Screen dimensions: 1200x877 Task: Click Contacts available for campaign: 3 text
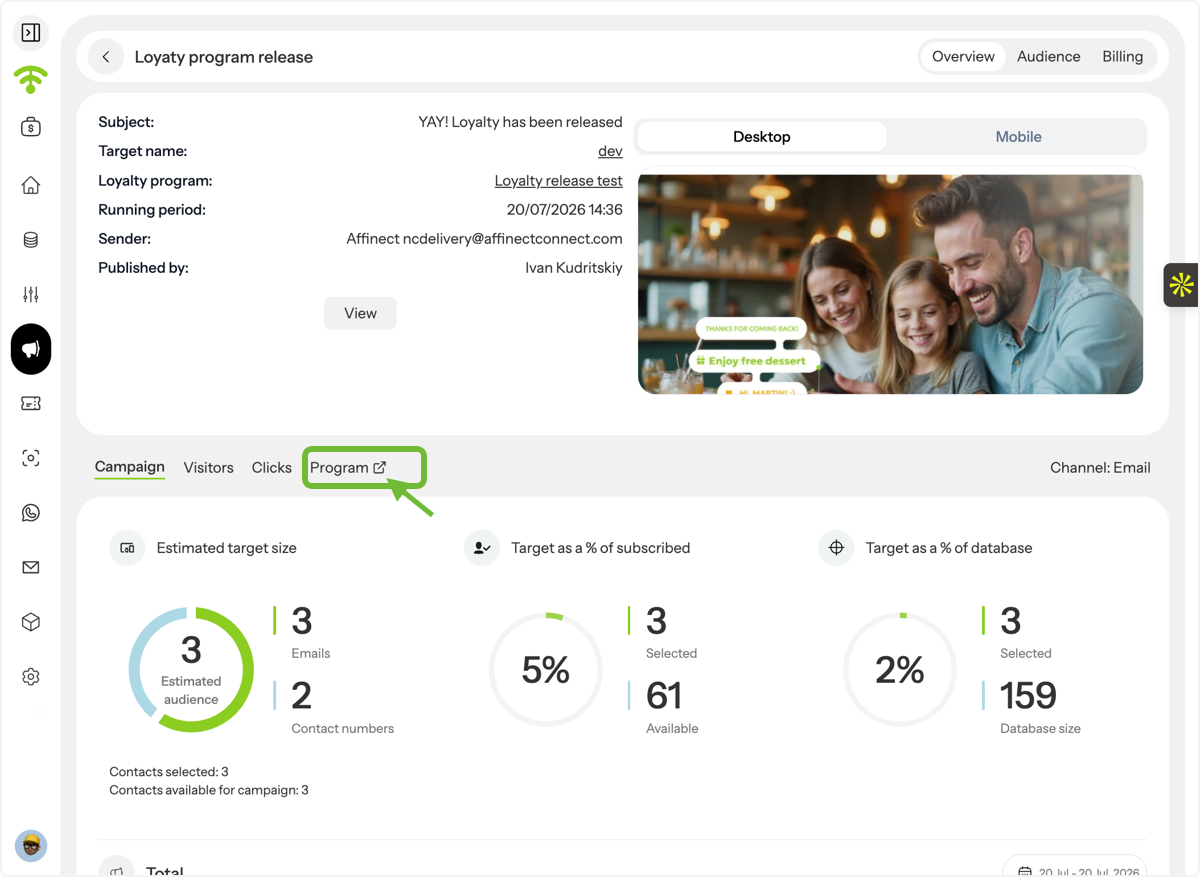pyautogui.click(x=209, y=790)
